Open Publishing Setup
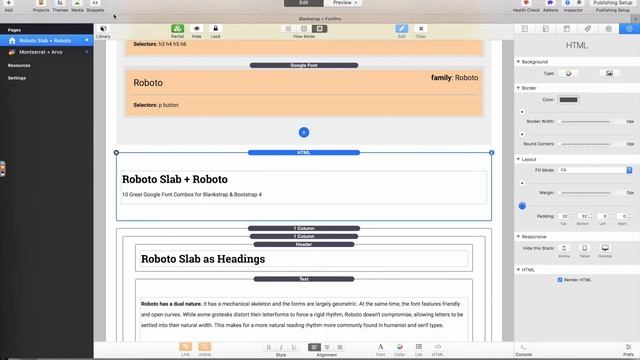Image resolution: width=640 pixels, height=360 pixels. point(613,5)
